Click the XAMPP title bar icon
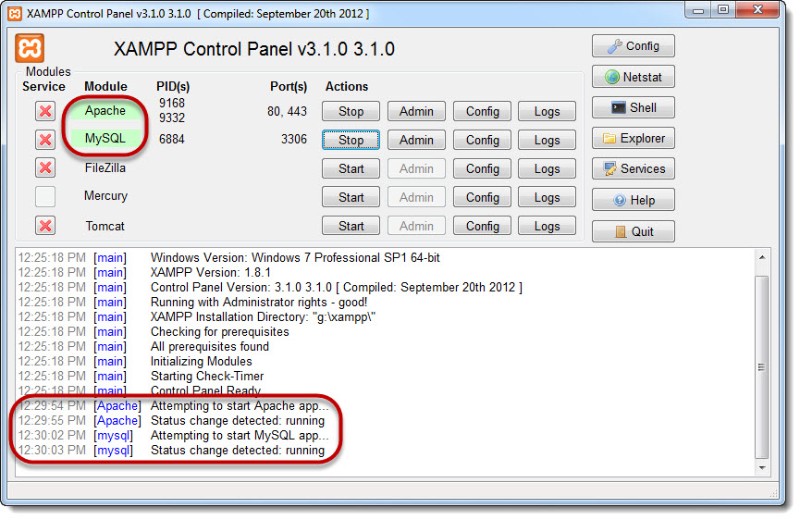Viewport: 800px width, 520px height. tap(15, 13)
